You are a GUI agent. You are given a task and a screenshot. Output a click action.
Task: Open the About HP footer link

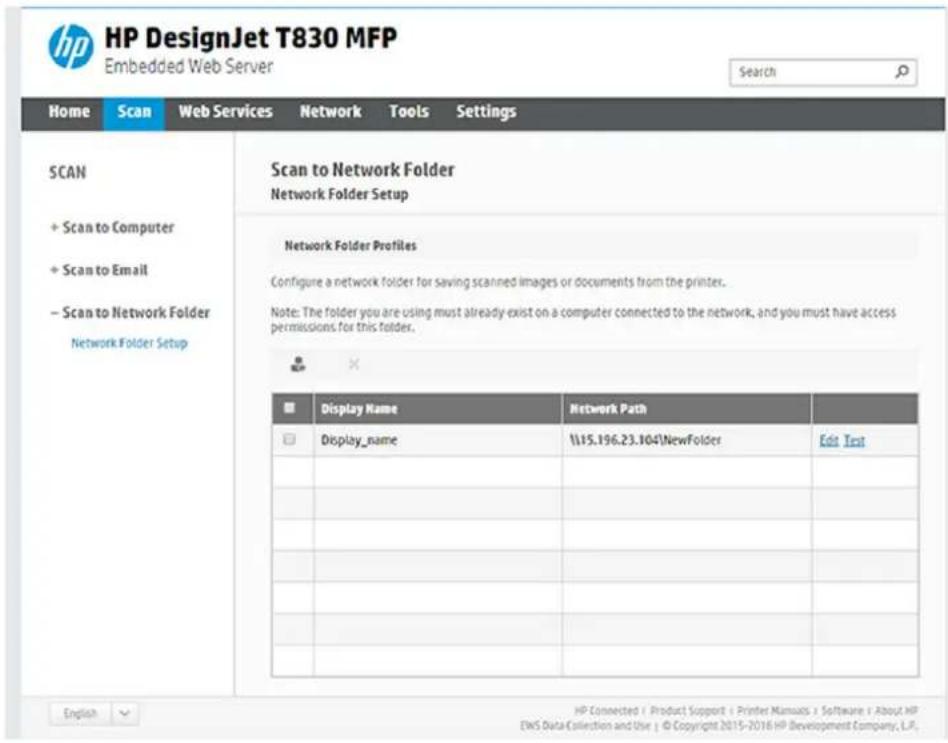pyautogui.click(x=896, y=711)
